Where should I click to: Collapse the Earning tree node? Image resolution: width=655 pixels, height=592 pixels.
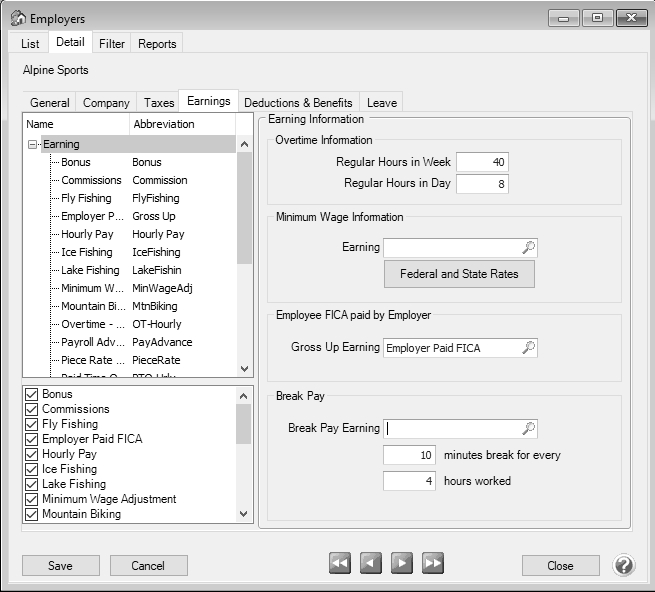[x=33, y=145]
